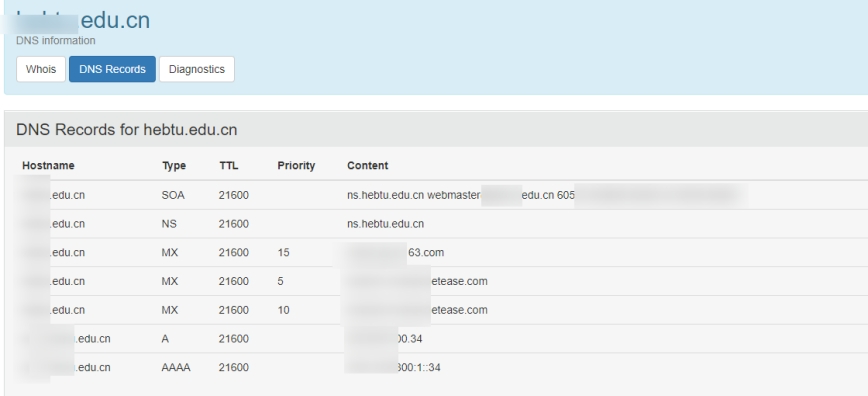Viewport: 868px width, 396px height.
Task: Click the DNS Records for hebtu.edu.cn heading
Action: [x=127, y=130]
